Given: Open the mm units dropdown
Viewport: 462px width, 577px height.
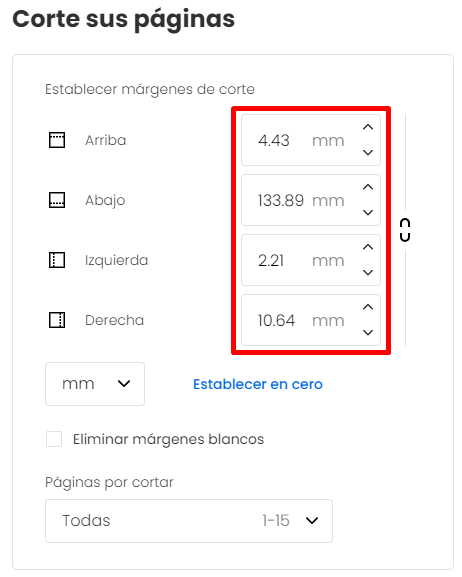Looking at the screenshot, I should (x=95, y=384).
